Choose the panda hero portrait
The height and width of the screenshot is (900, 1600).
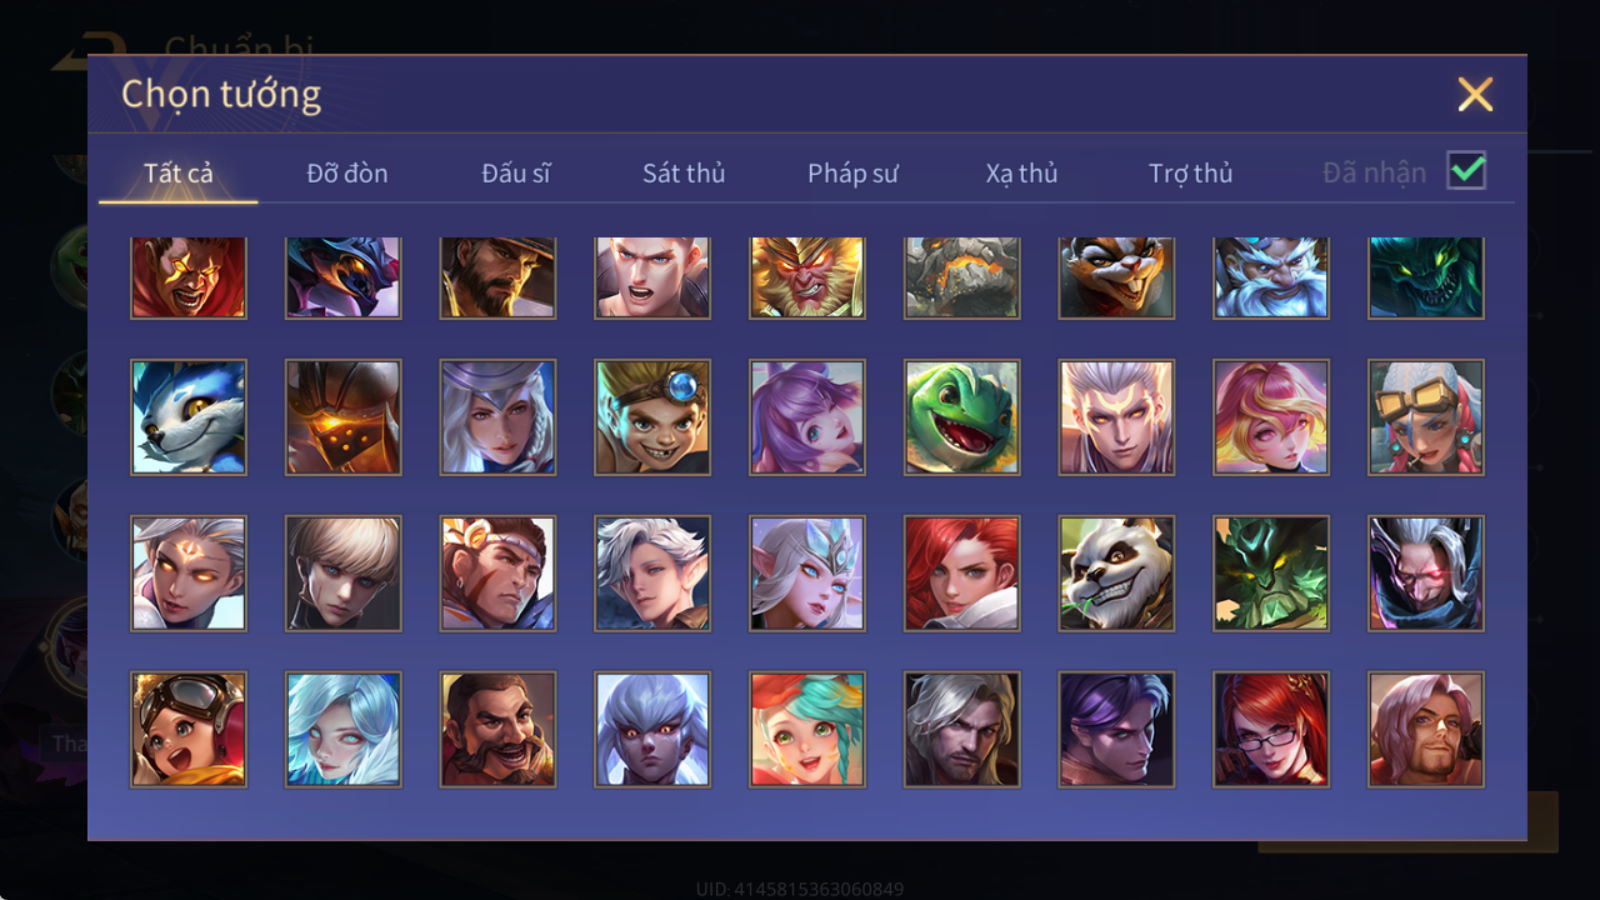point(1116,573)
